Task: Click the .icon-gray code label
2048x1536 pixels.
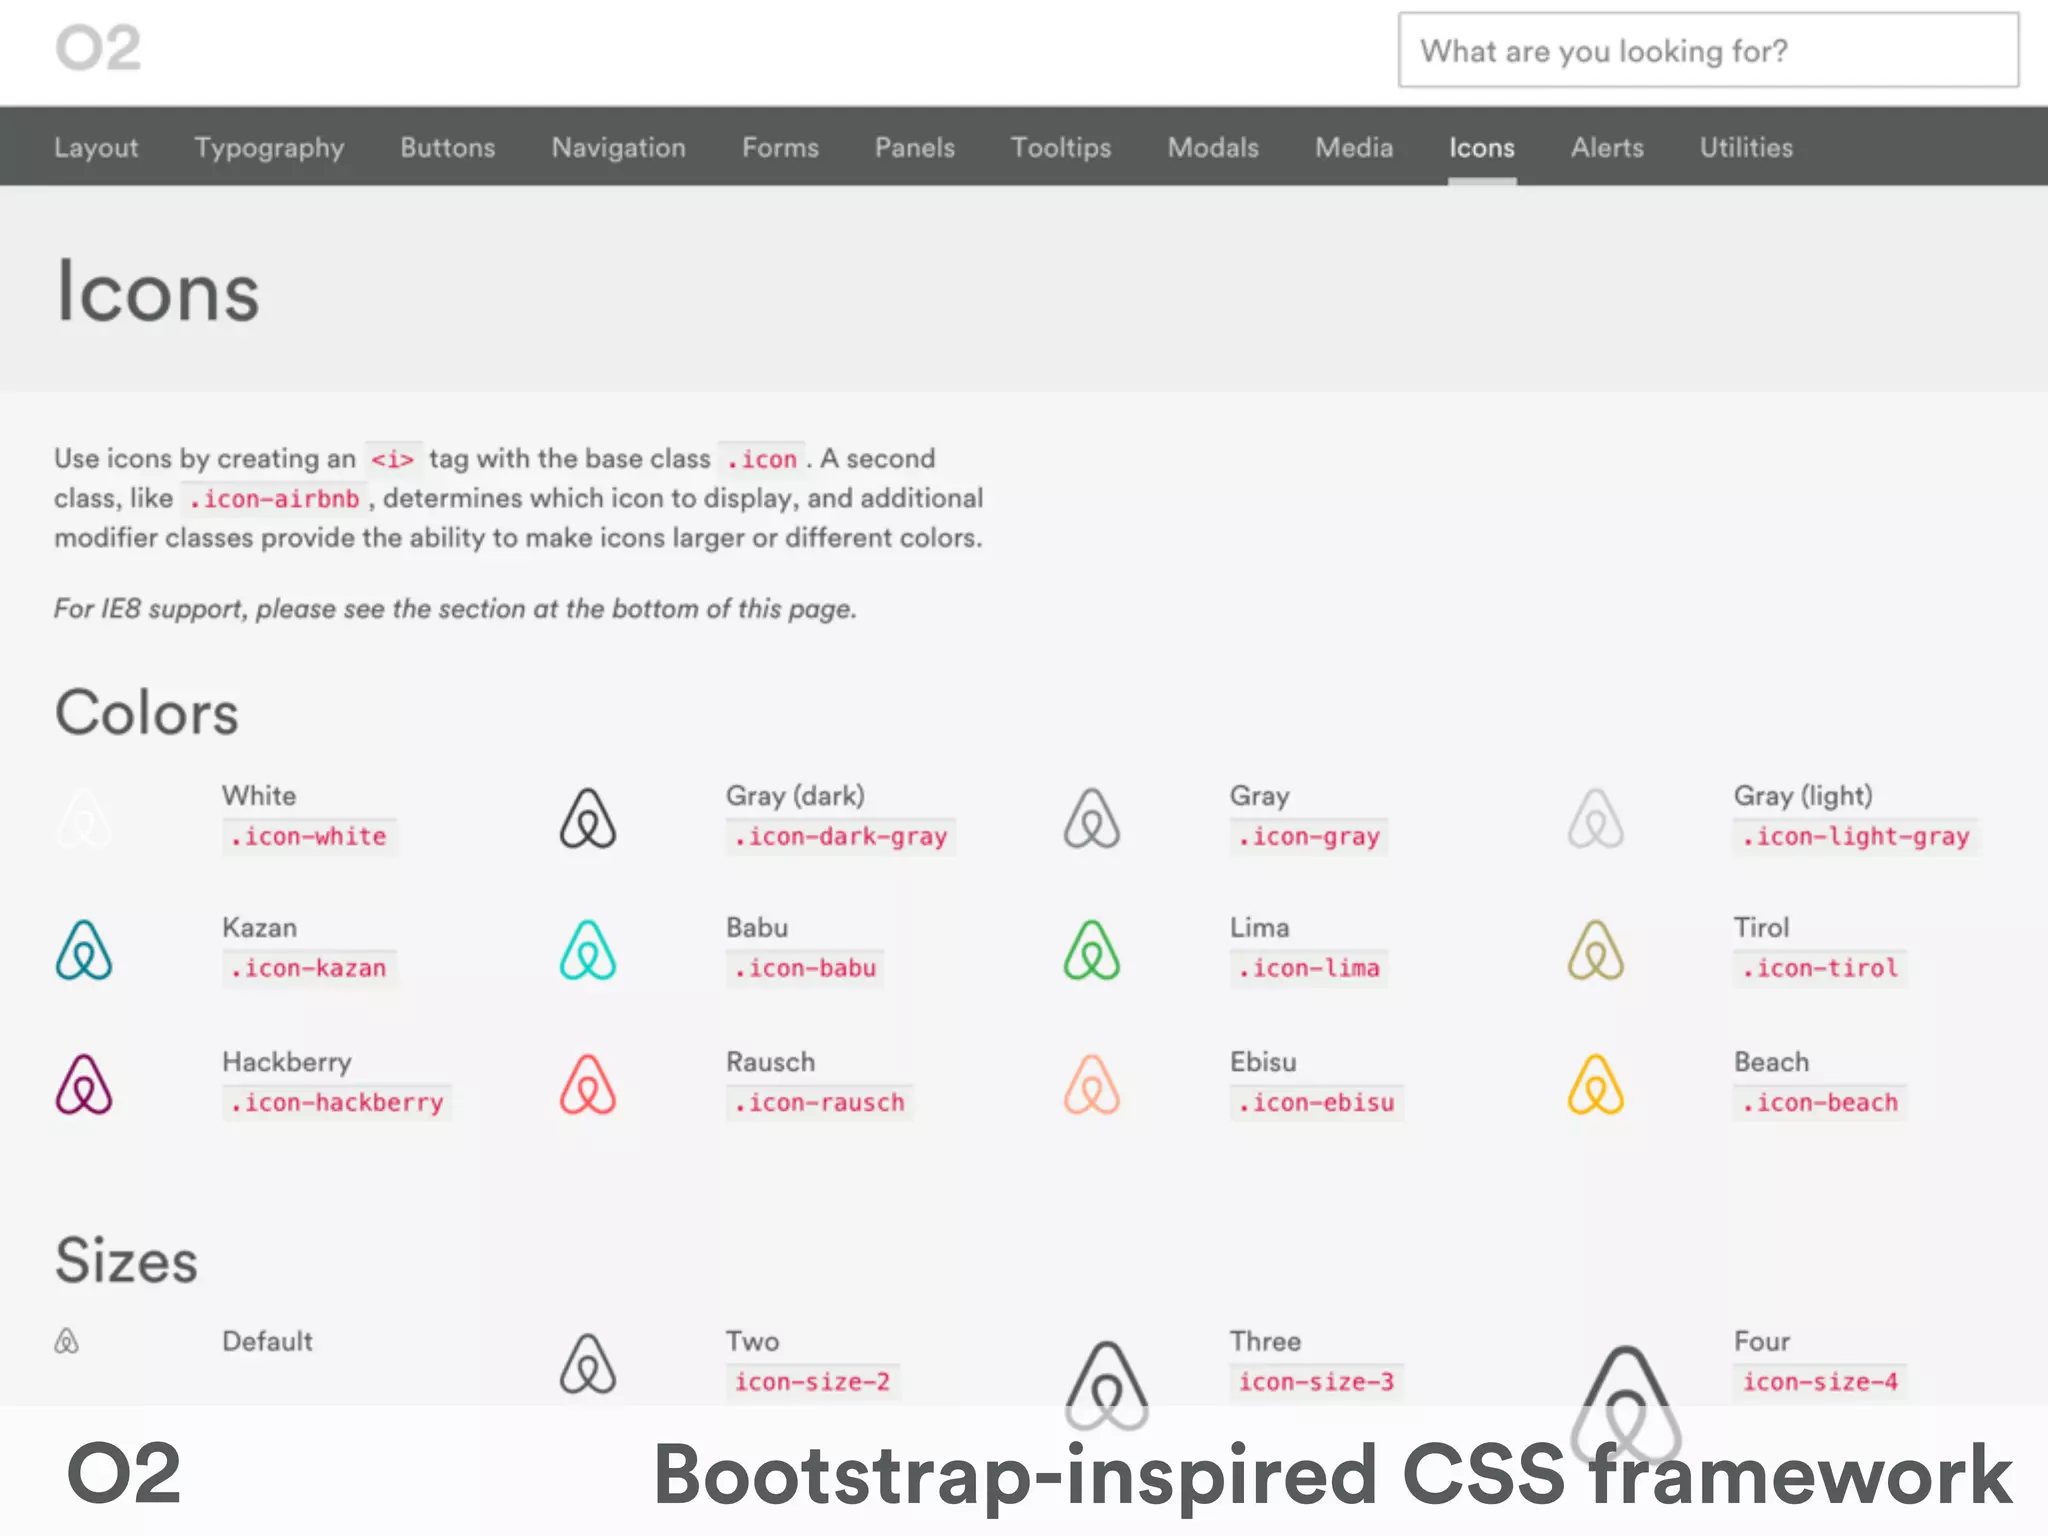Action: [1308, 836]
